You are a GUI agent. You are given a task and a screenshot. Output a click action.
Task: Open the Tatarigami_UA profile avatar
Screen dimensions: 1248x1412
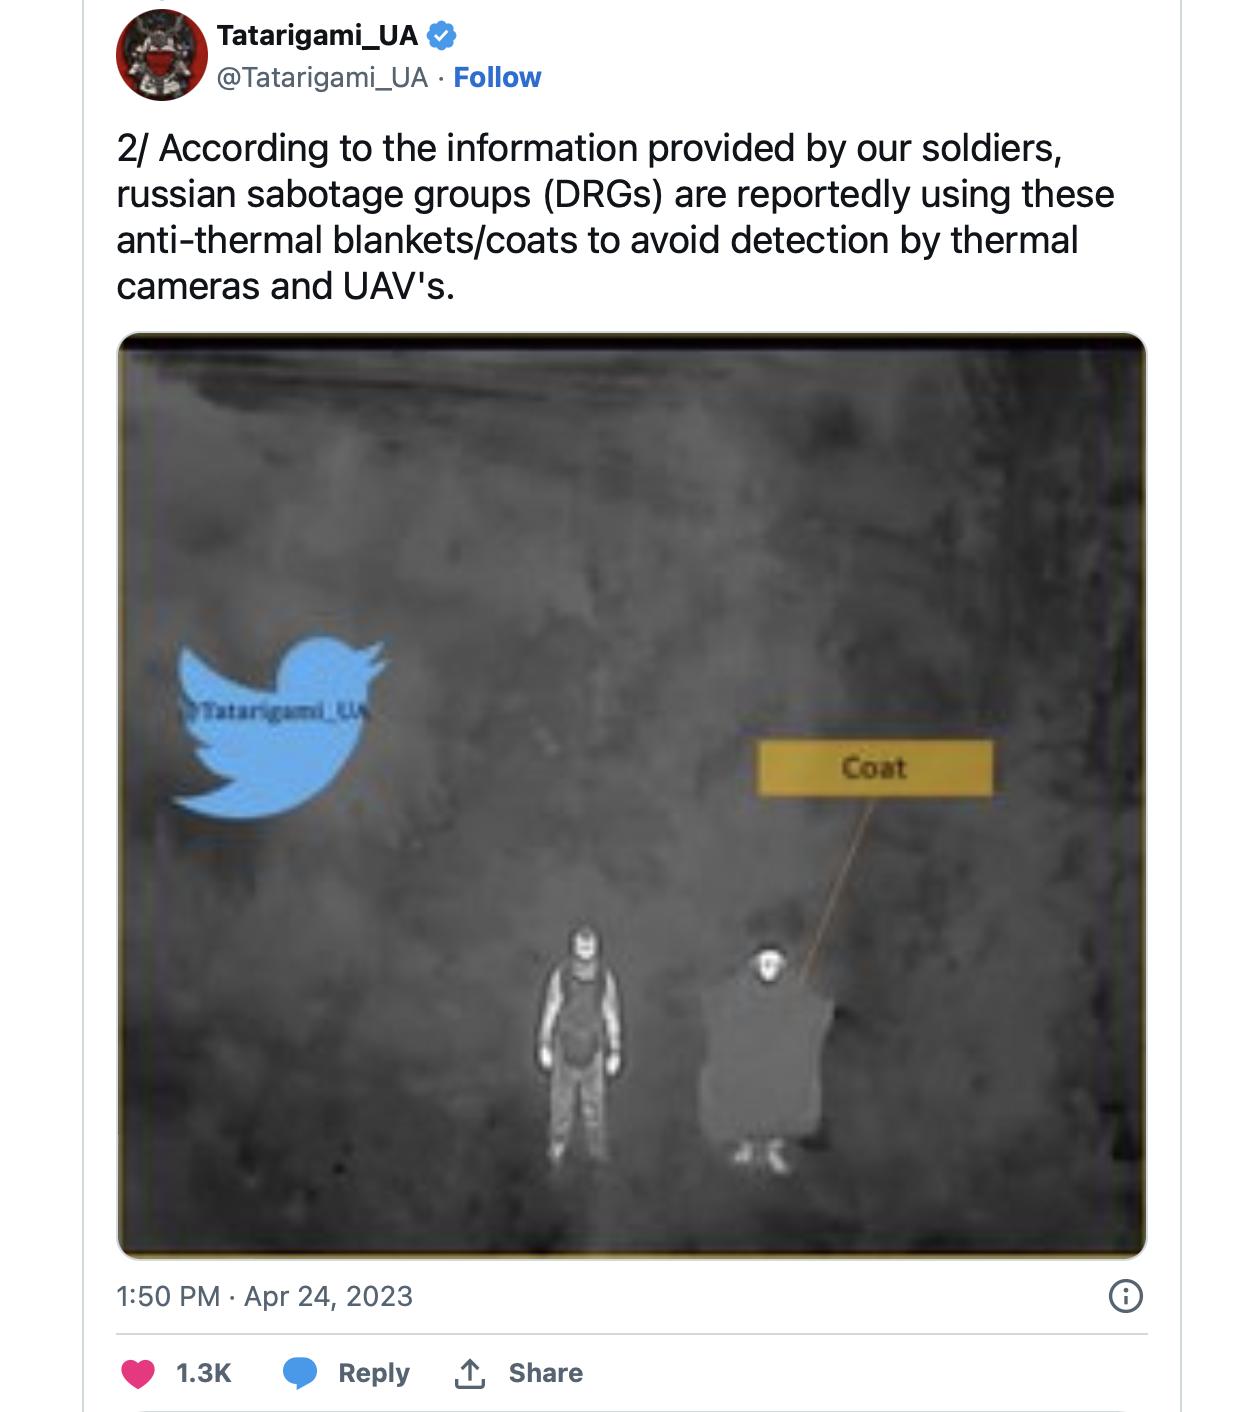162,56
